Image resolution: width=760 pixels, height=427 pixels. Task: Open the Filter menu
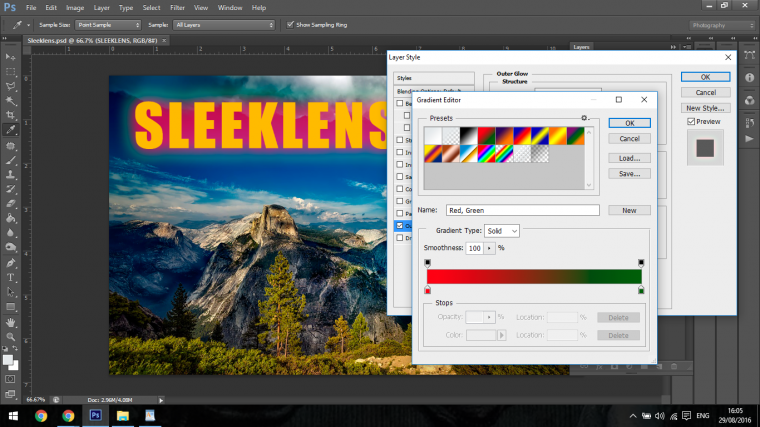pyautogui.click(x=177, y=8)
